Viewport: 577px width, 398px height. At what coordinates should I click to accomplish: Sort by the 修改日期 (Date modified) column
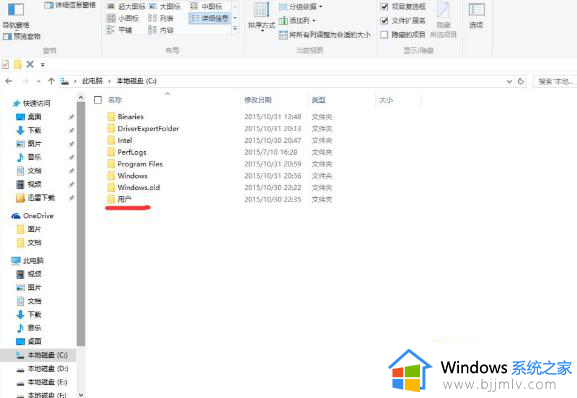[258, 100]
